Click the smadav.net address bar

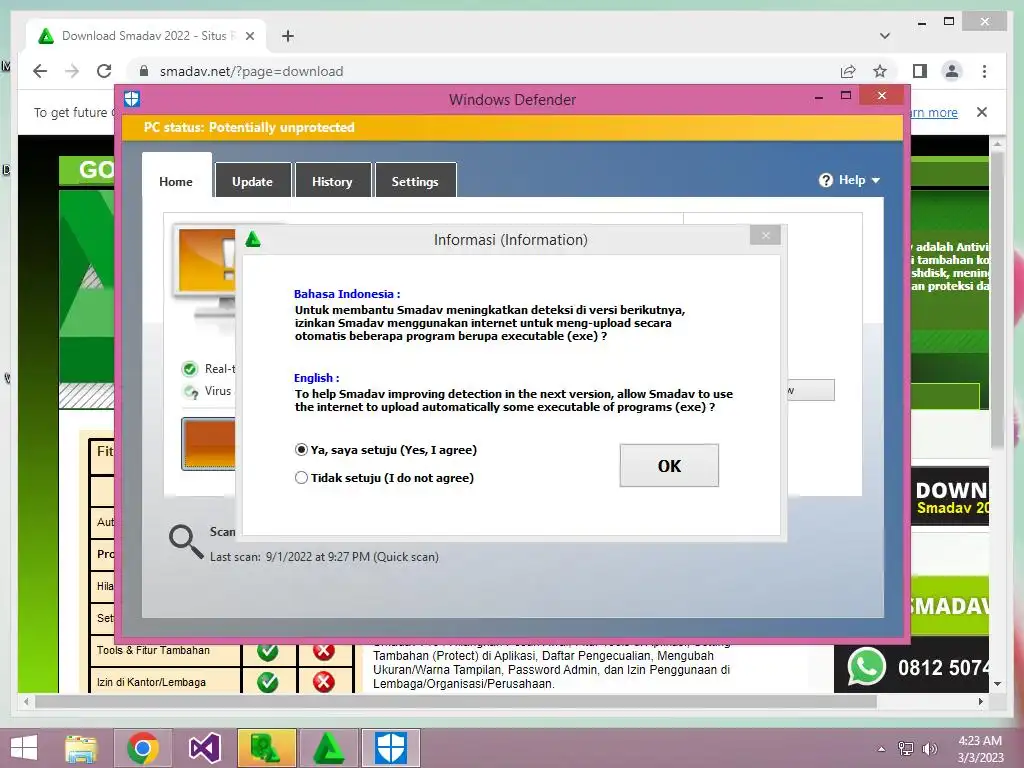pos(483,71)
